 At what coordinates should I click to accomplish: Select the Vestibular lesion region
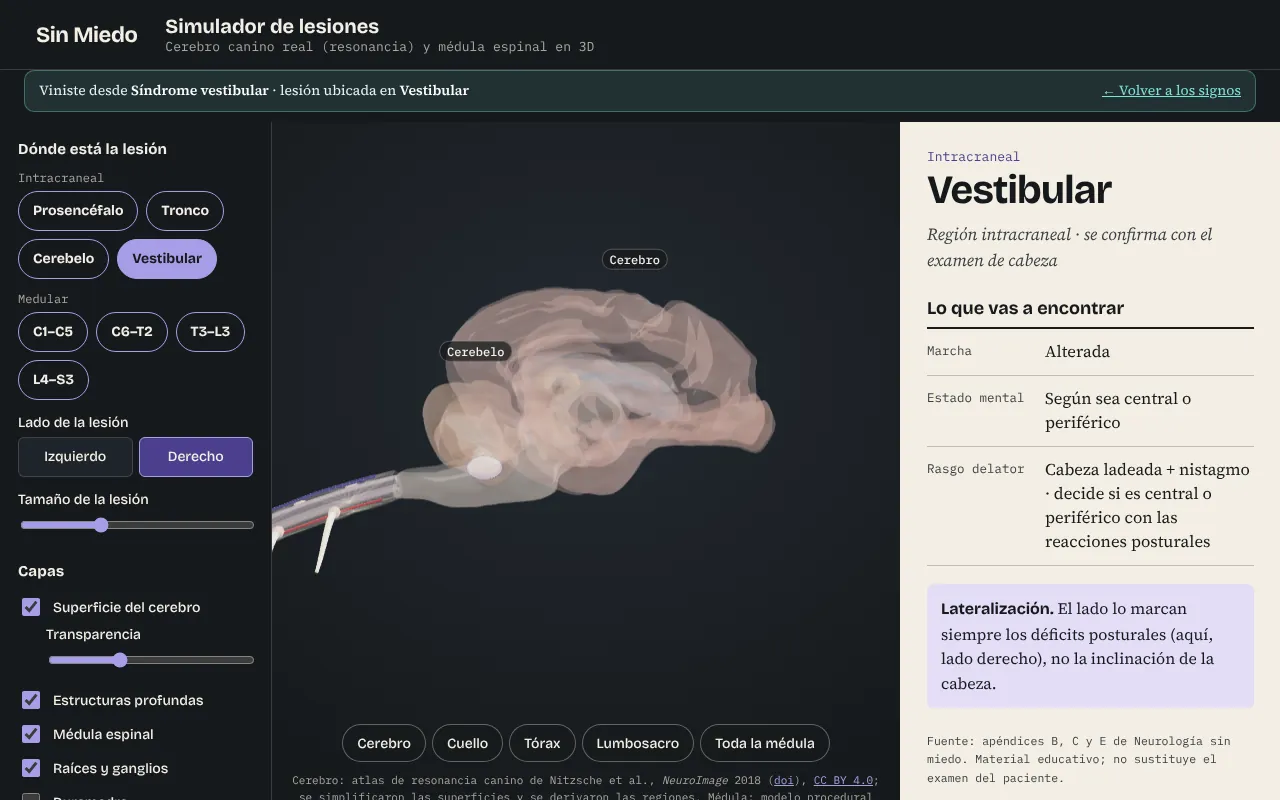point(167,259)
